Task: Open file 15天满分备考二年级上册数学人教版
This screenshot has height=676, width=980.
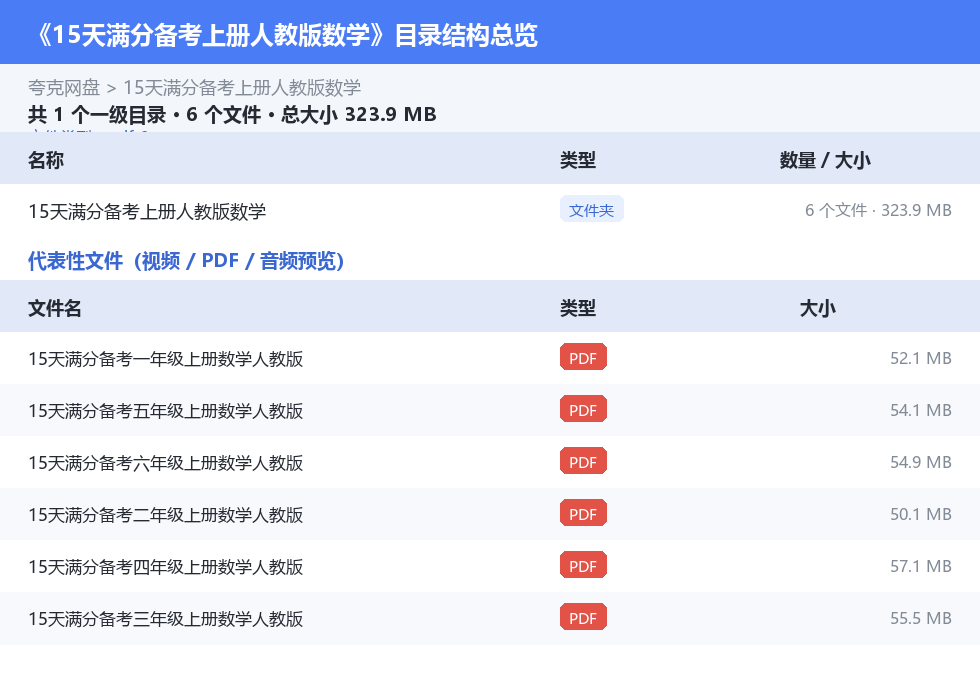Action: point(166,514)
